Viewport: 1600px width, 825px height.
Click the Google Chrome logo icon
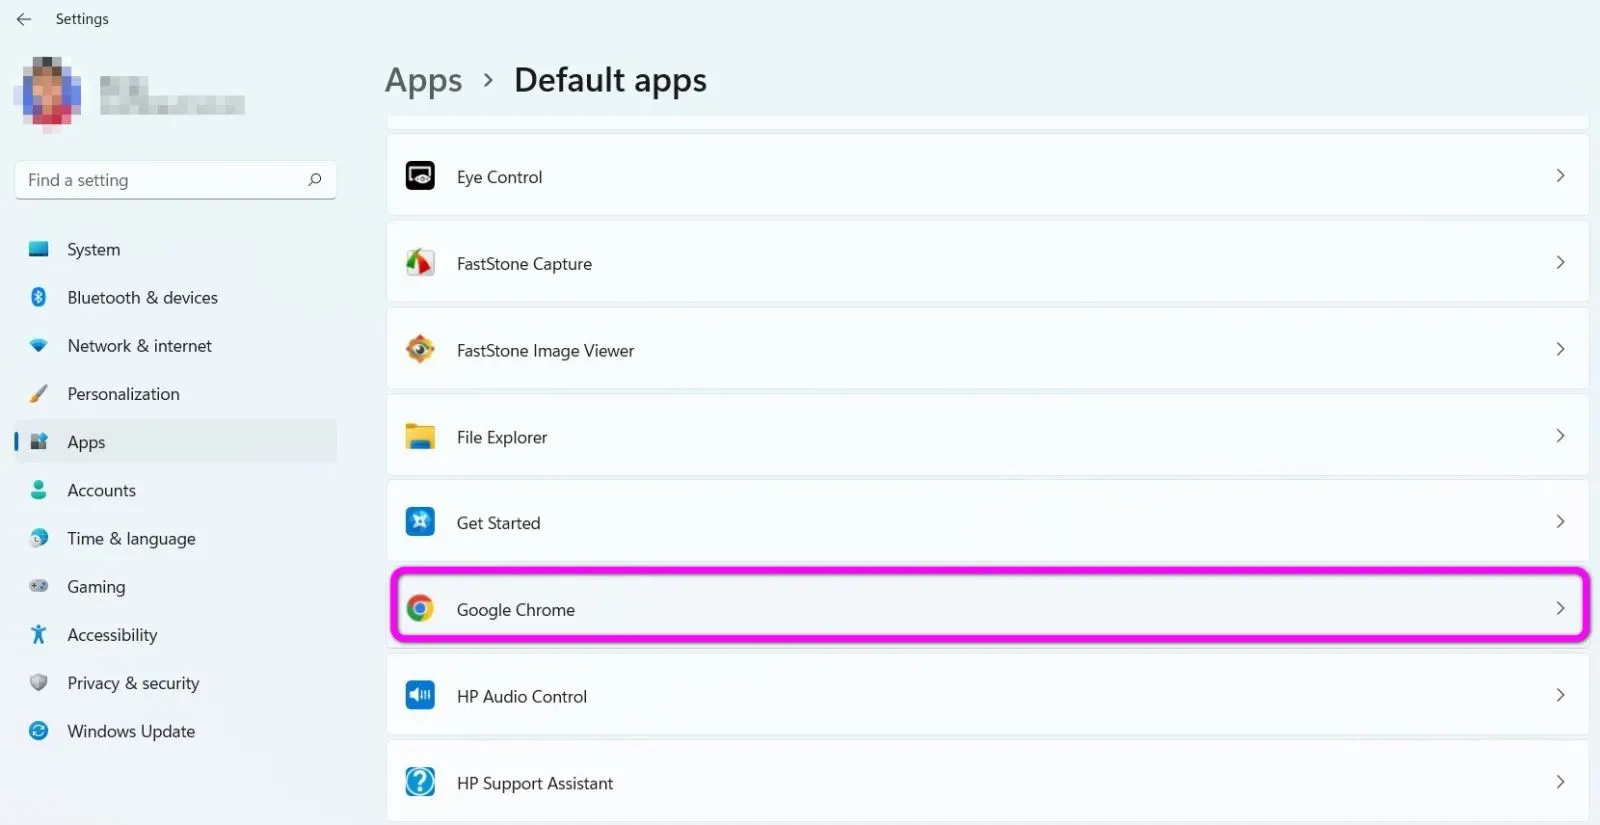(420, 608)
